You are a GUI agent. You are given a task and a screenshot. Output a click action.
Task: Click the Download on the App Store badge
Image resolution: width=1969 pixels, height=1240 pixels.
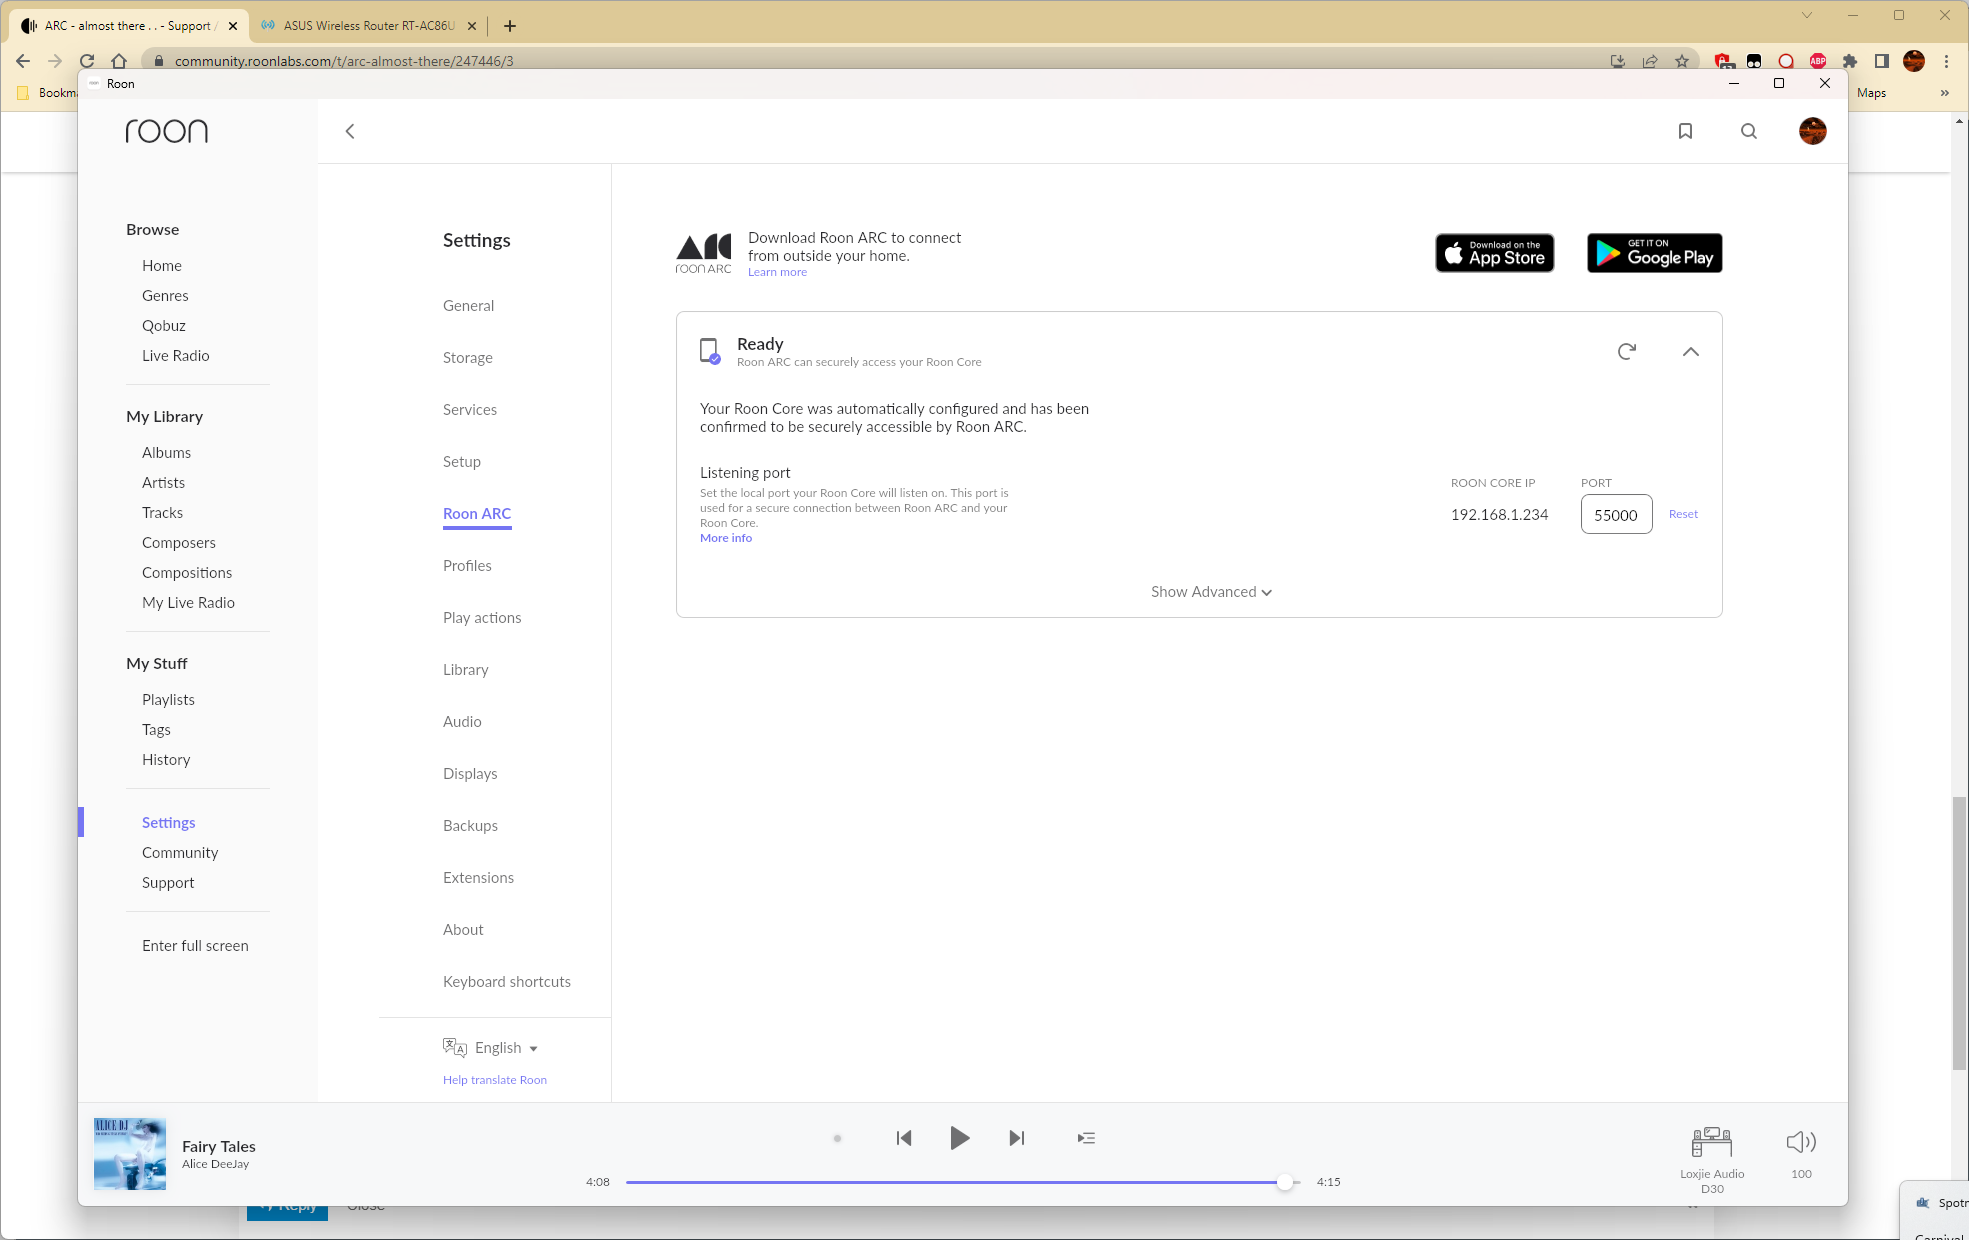pyautogui.click(x=1494, y=253)
